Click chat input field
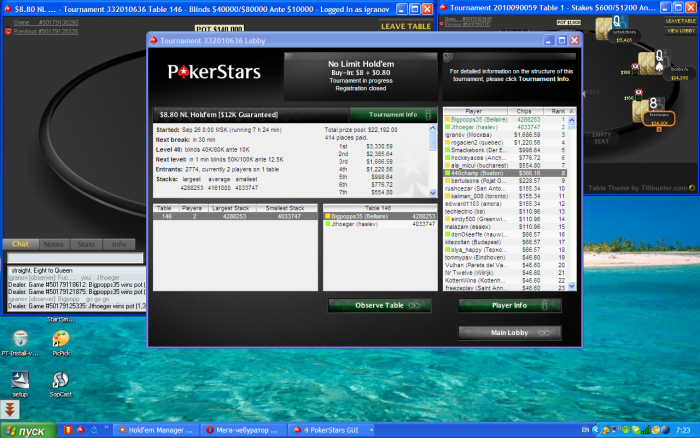This screenshot has width=700, height=438. click(75, 258)
